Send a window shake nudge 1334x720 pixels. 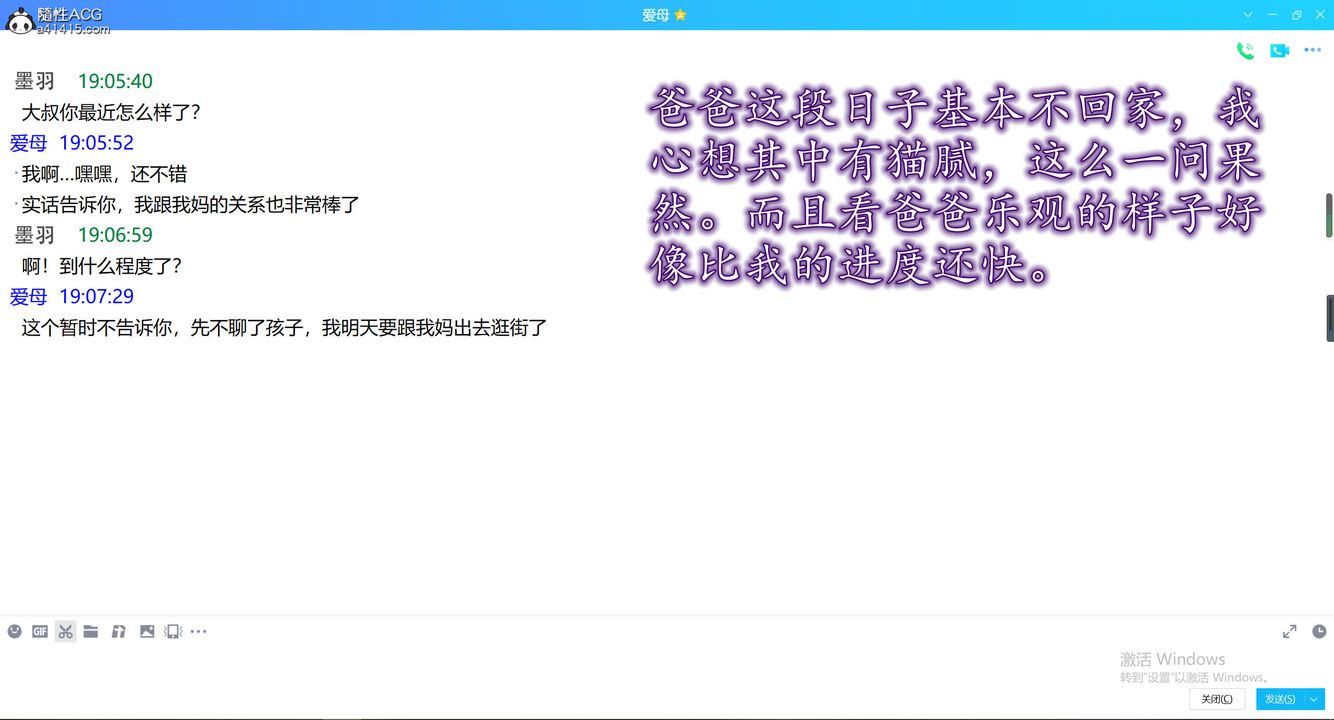[173, 631]
